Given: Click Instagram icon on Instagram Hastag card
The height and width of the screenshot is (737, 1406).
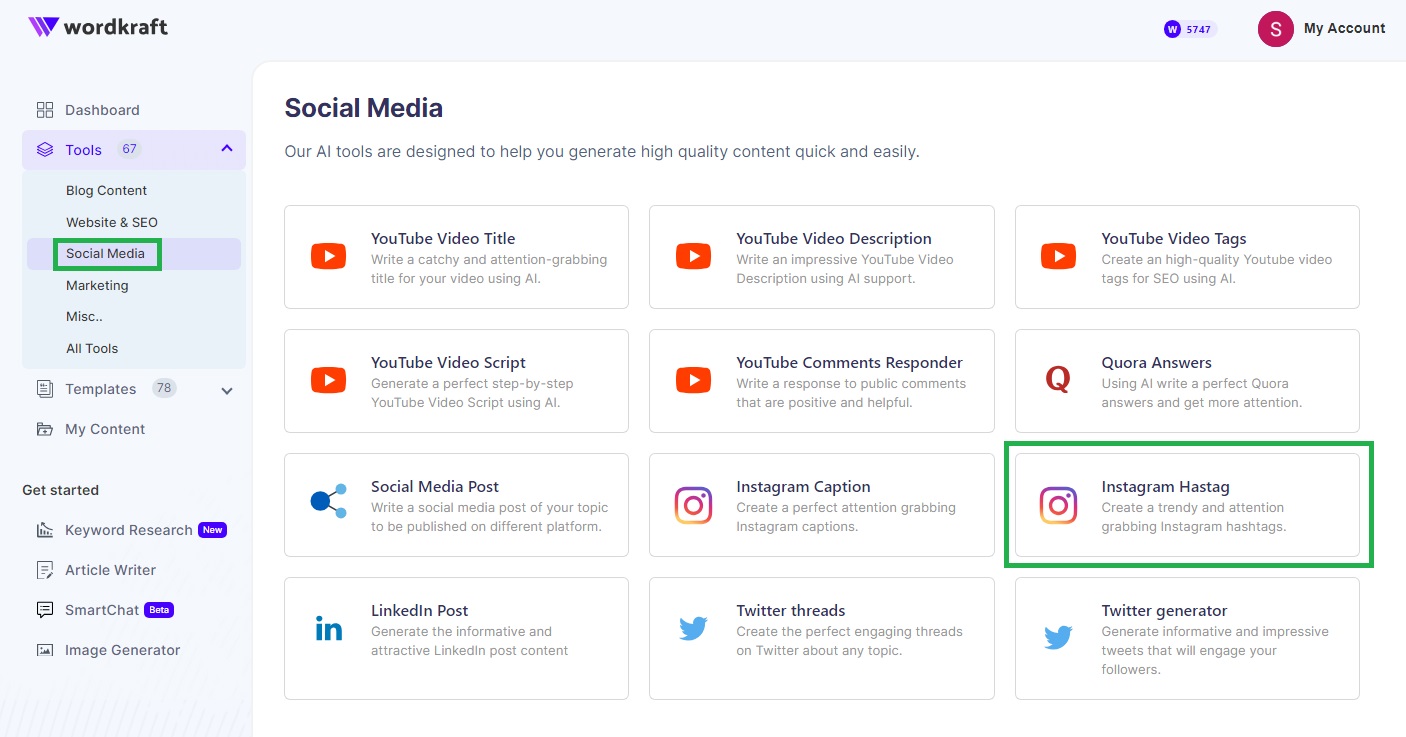Looking at the screenshot, I should point(1058,505).
